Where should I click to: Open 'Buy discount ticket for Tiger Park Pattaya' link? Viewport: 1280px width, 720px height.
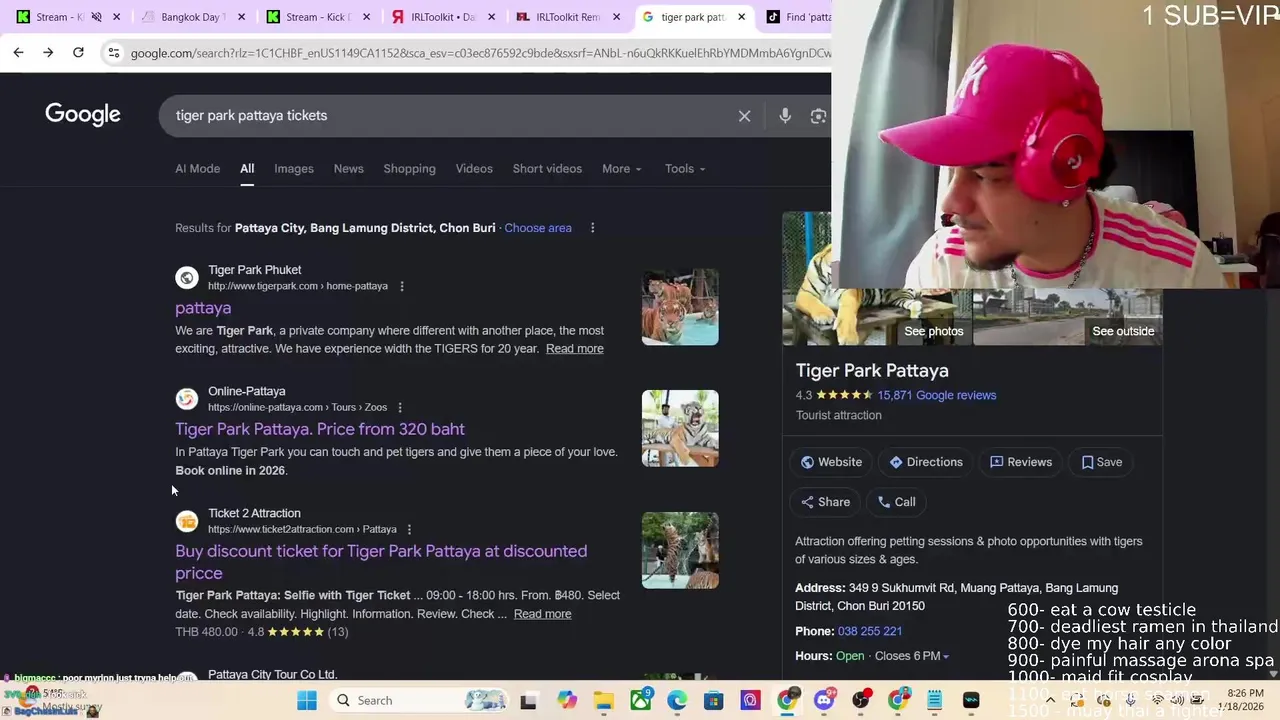[x=381, y=562]
